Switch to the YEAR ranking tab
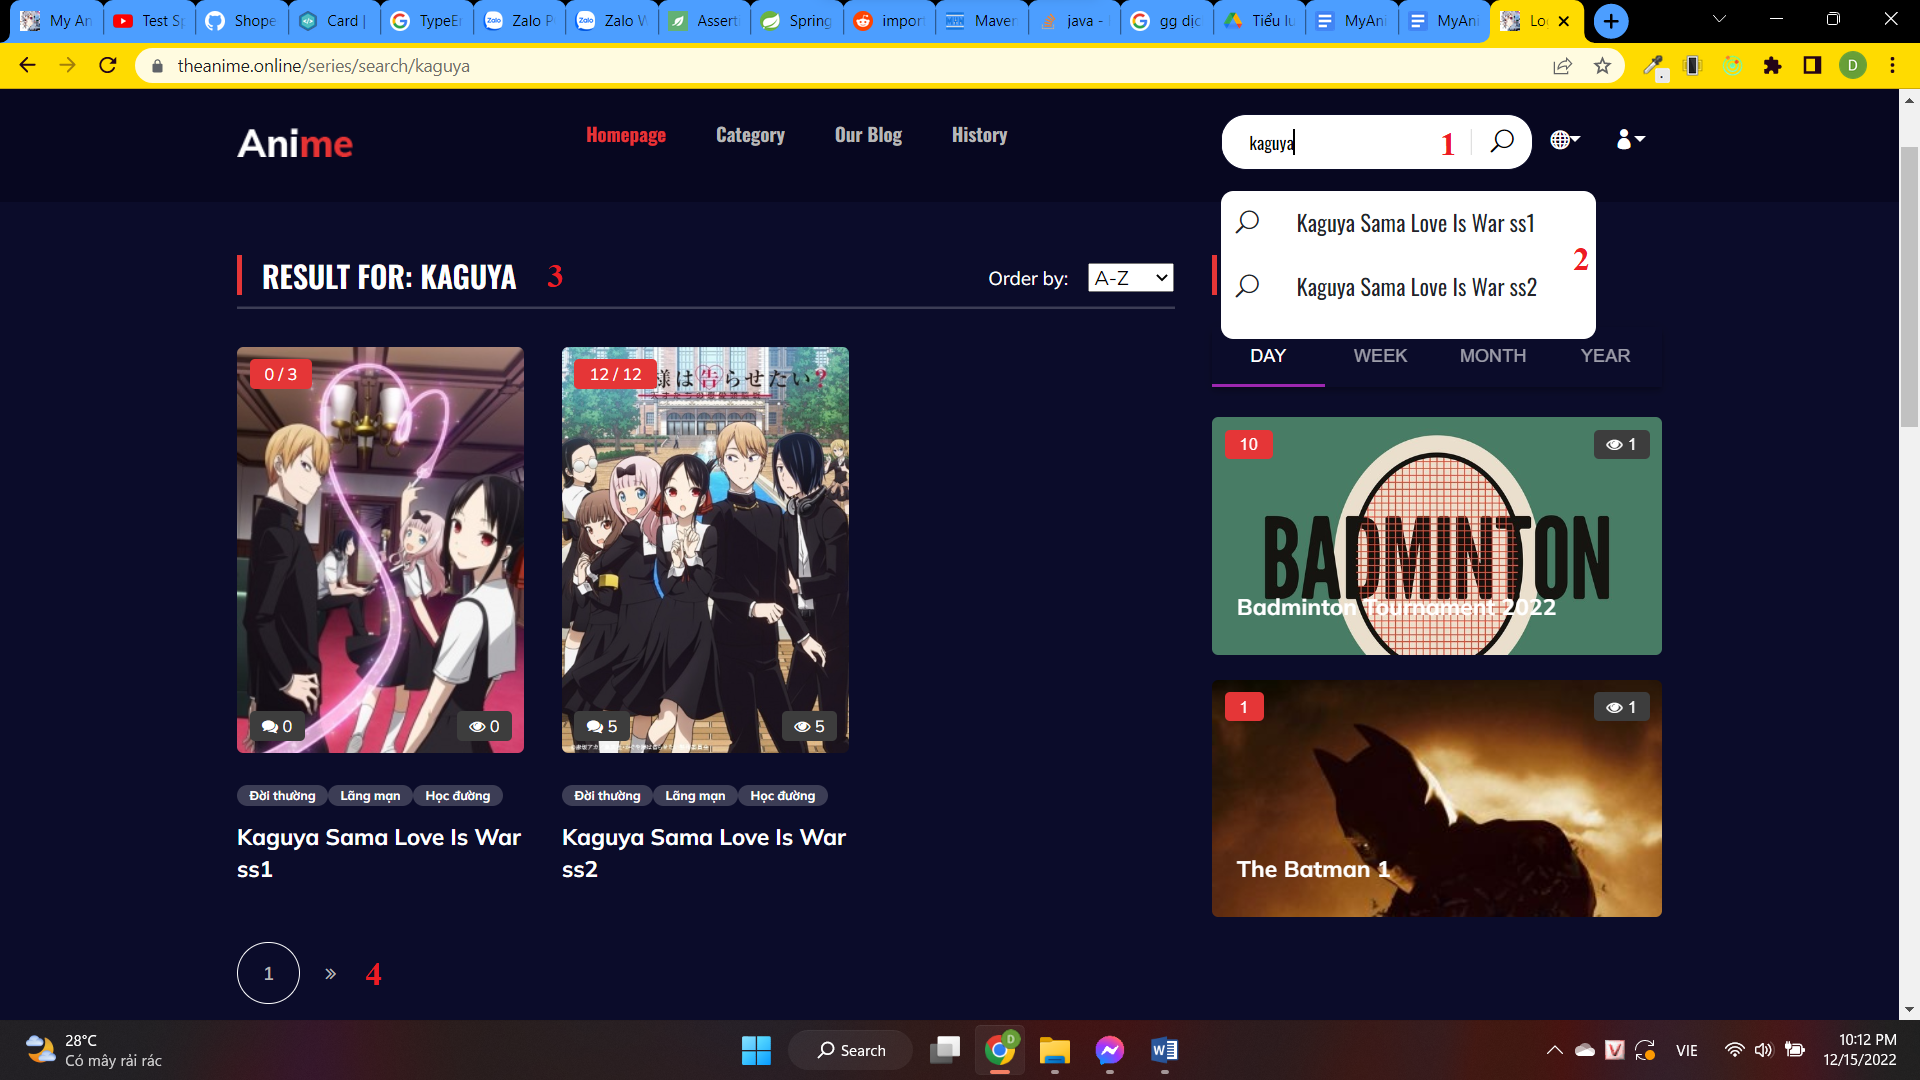This screenshot has height=1080, width=1920. pyautogui.click(x=1605, y=356)
